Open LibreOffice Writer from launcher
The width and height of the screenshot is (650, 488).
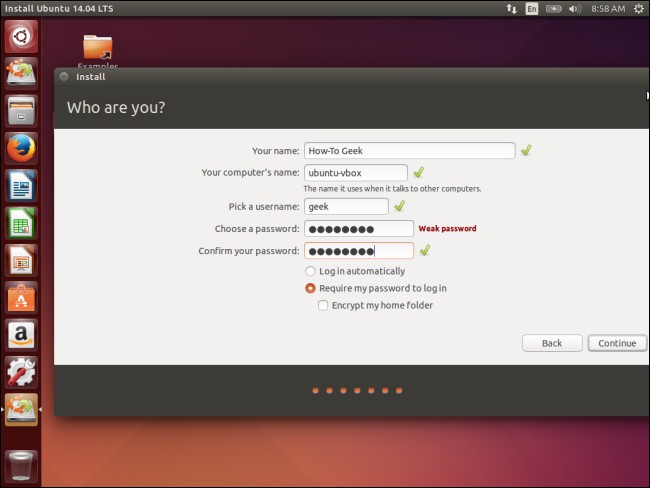coord(21,186)
